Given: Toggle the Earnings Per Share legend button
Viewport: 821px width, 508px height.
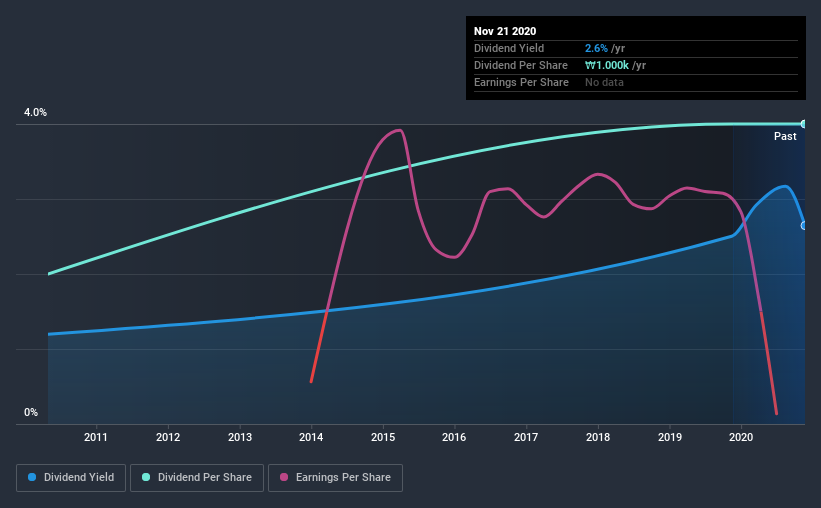Looking at the screenshot, I should click(x=335, y=478).
